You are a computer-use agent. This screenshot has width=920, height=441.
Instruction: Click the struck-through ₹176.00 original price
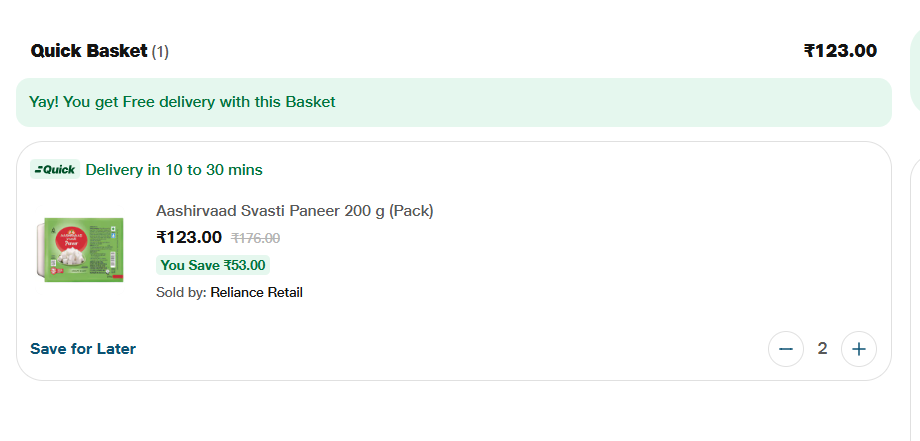coord(256,238)
